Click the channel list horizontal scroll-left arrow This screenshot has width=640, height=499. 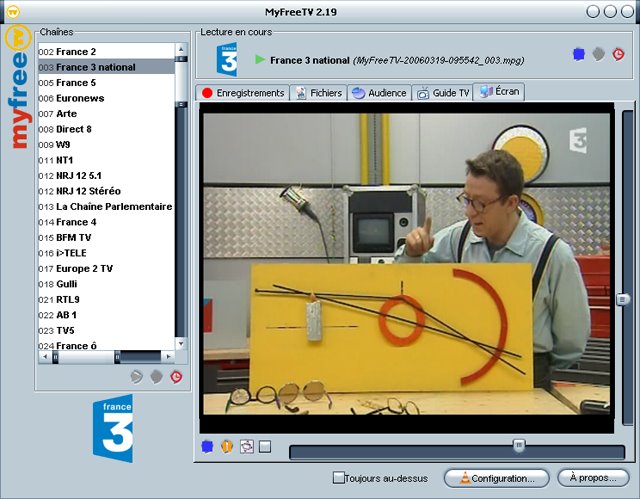coord(44,357)
